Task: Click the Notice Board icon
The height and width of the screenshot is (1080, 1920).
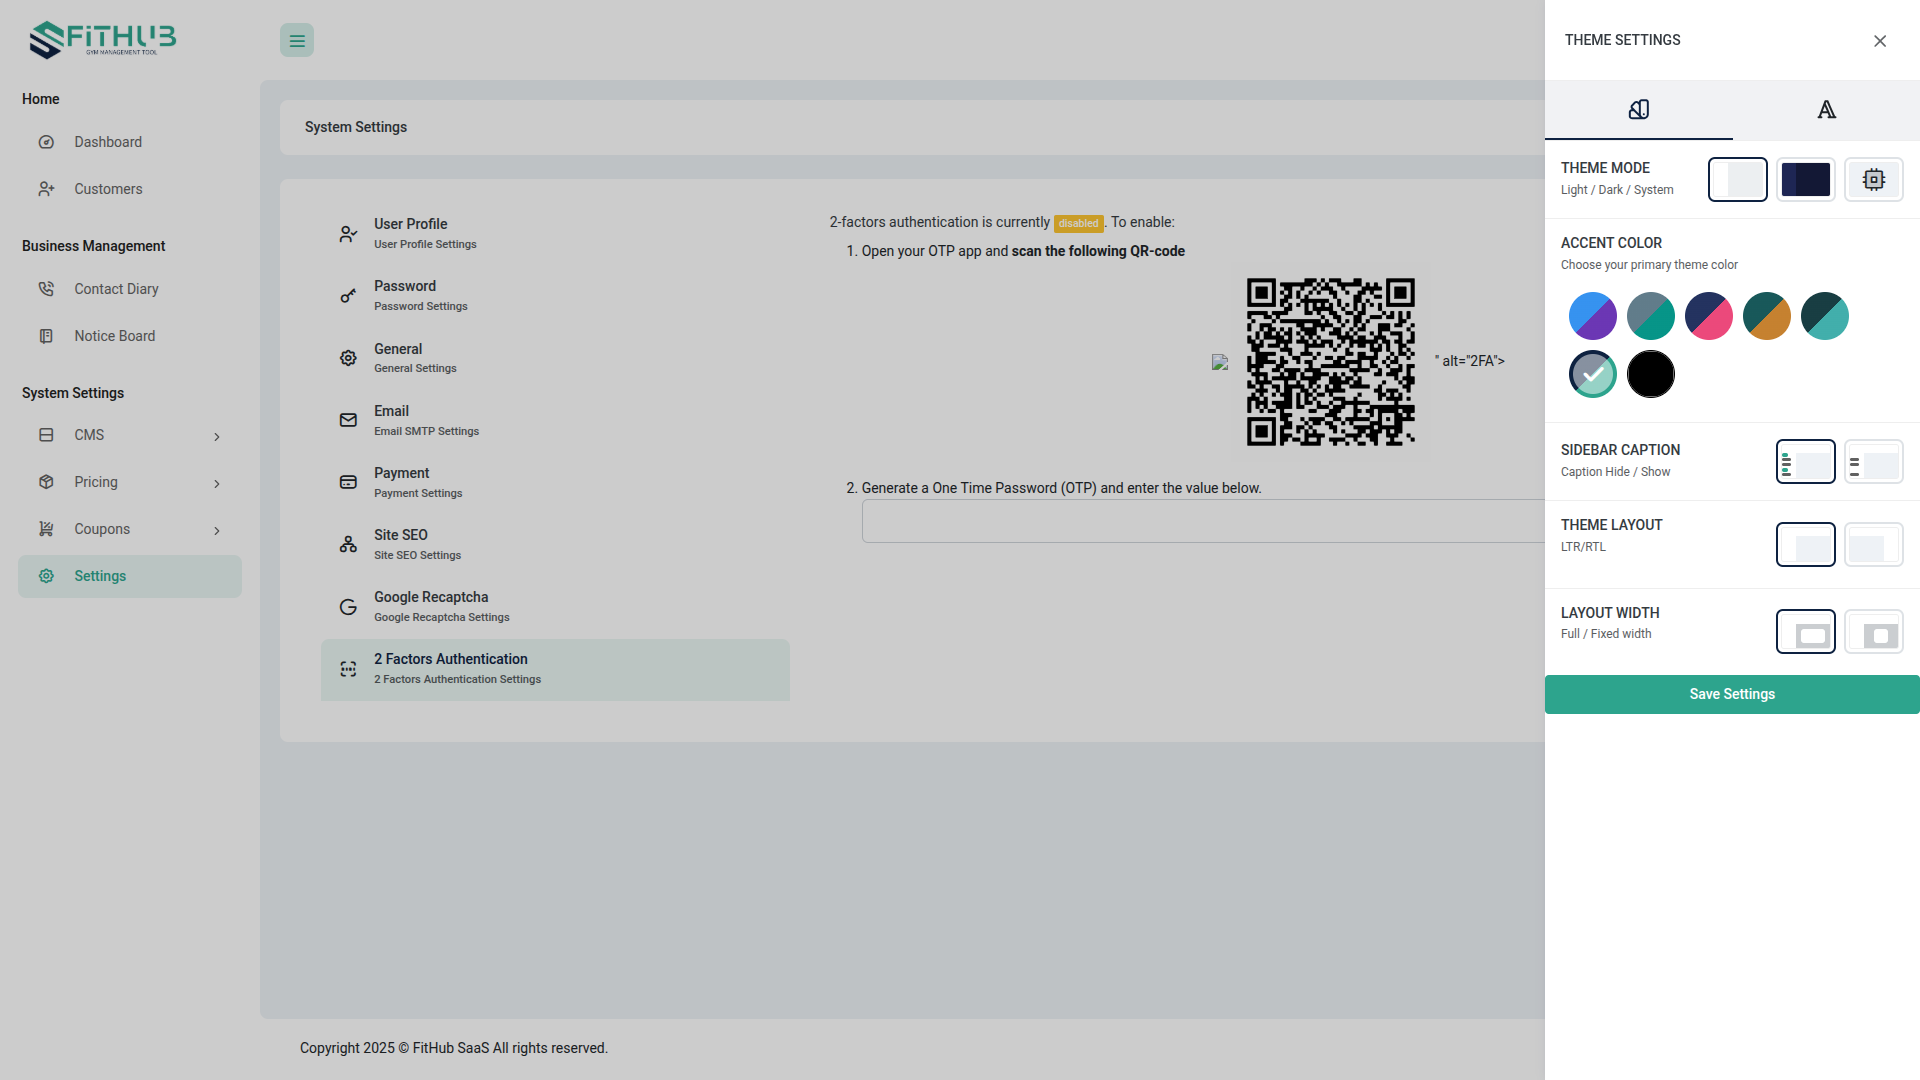Action: (x=46, y=336)
